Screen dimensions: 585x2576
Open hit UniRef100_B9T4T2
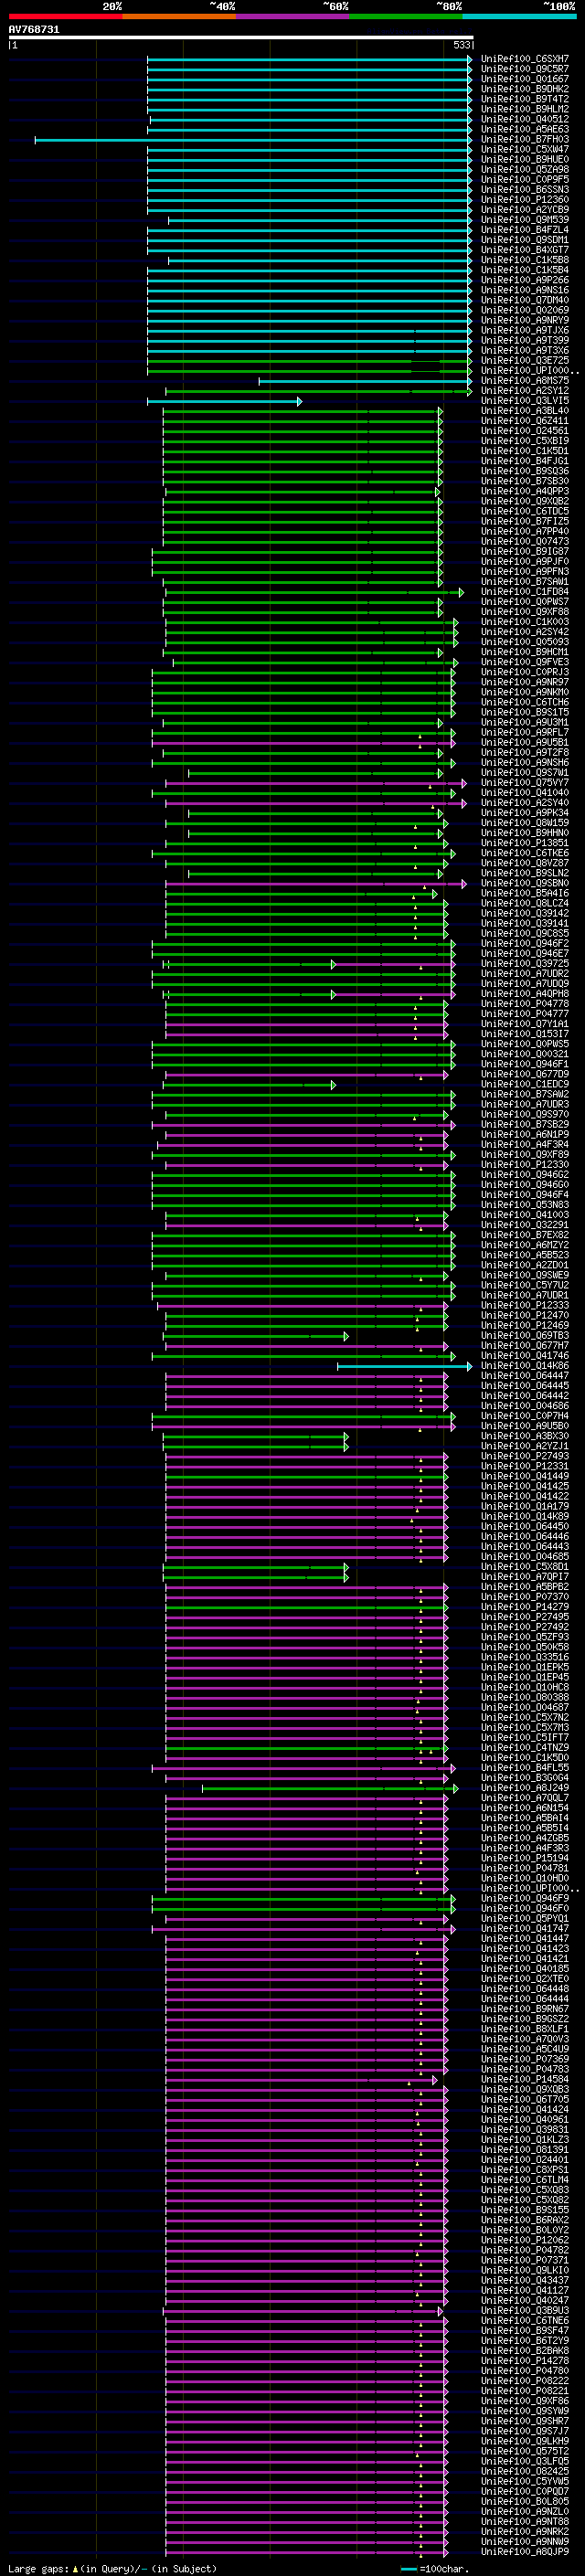pyautogui.click(x=525, y=99)
